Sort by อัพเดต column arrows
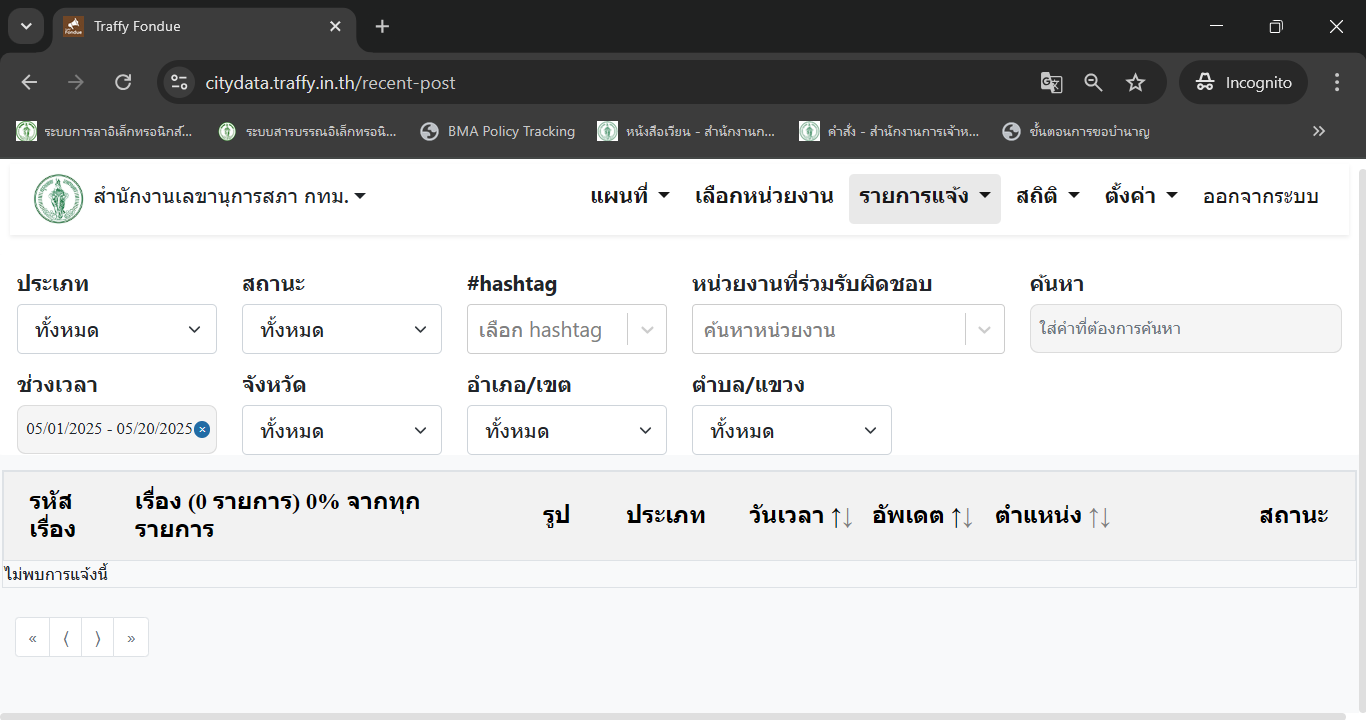This screenshot has width=1366, height=720. coord(962,517)
